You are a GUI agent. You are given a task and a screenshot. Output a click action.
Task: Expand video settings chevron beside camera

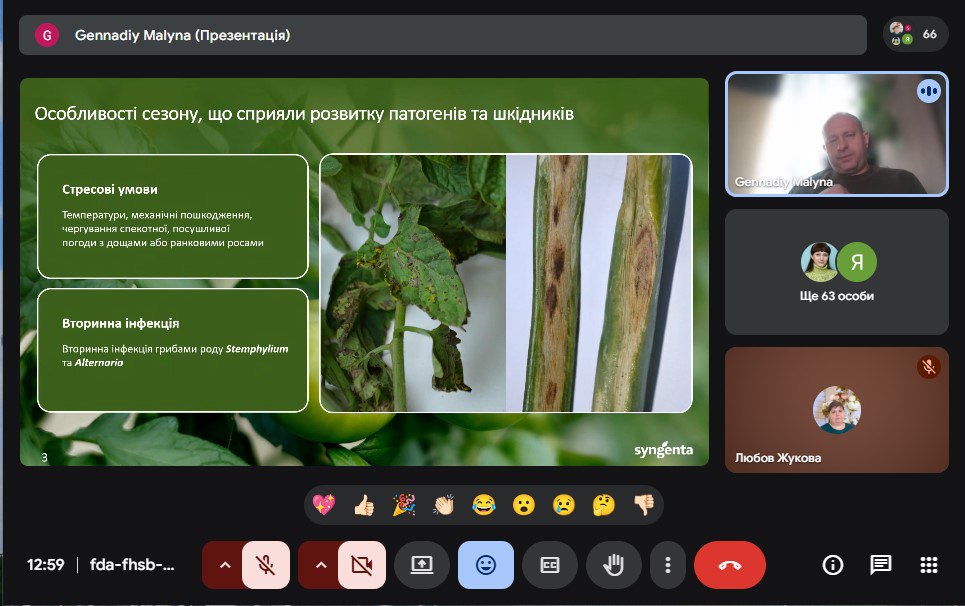[x=320, y=565]
